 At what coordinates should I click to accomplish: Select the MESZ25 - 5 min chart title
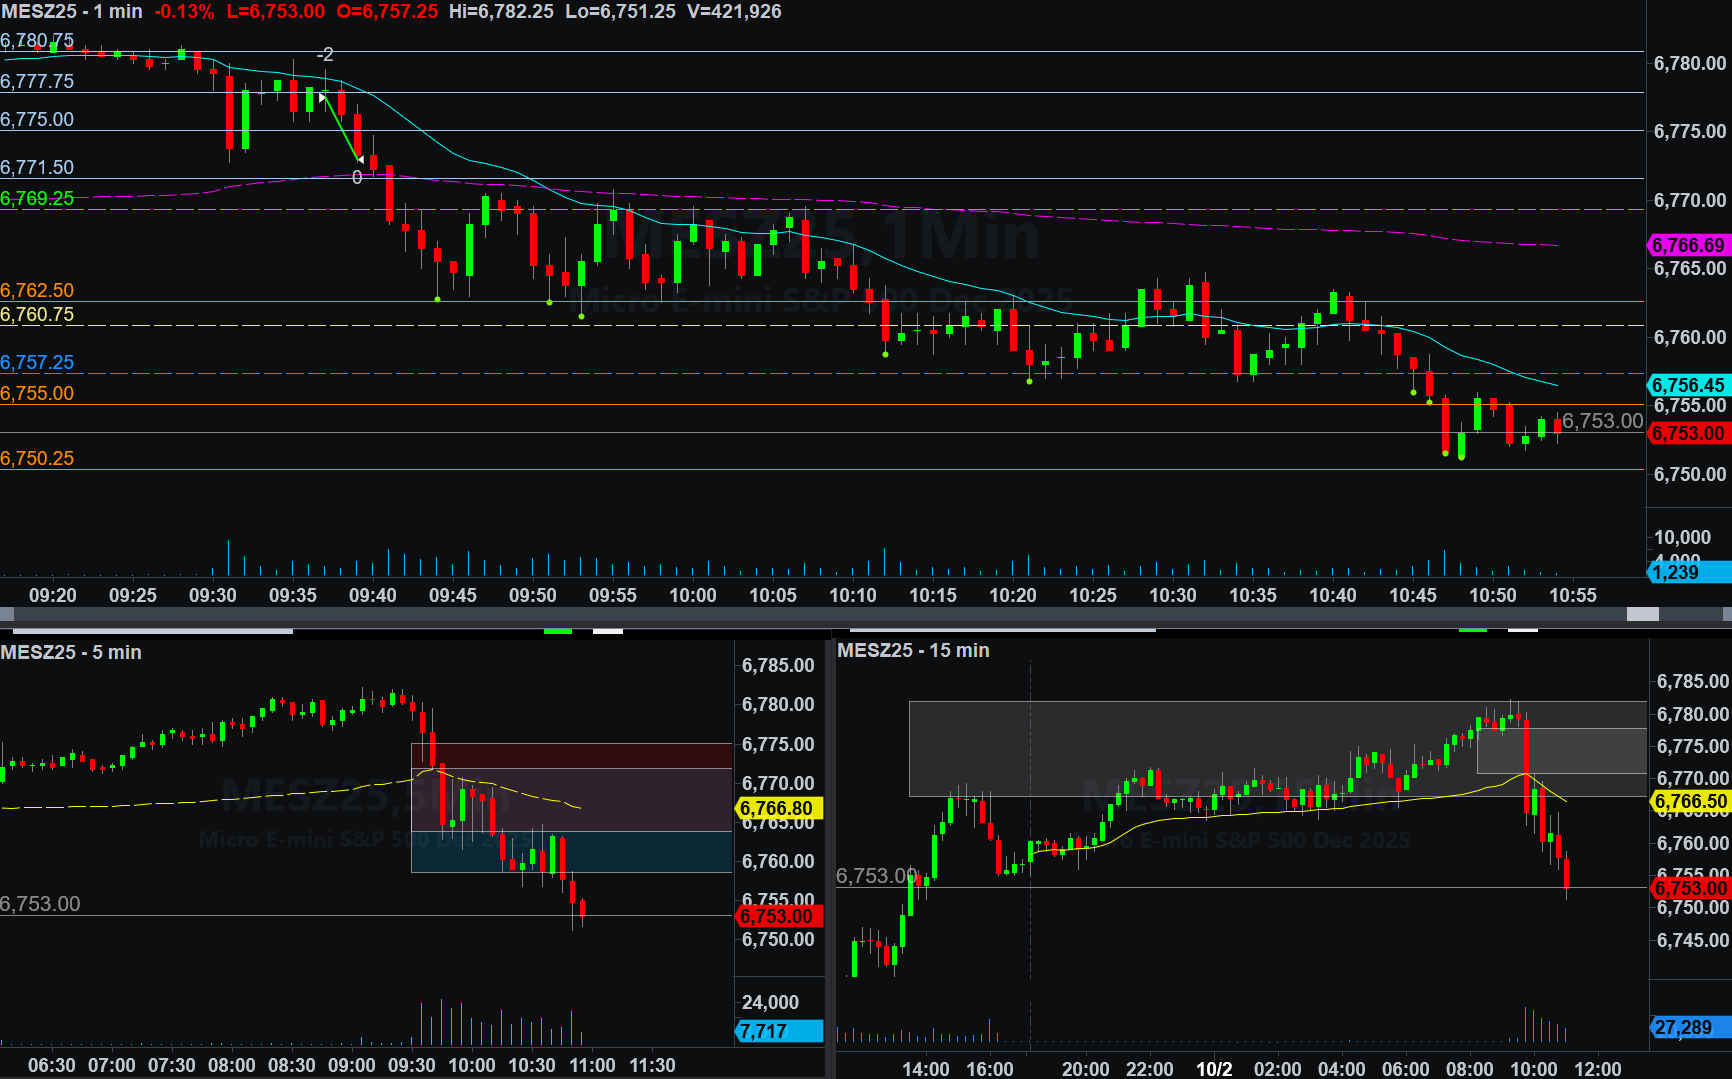point(71,652)
